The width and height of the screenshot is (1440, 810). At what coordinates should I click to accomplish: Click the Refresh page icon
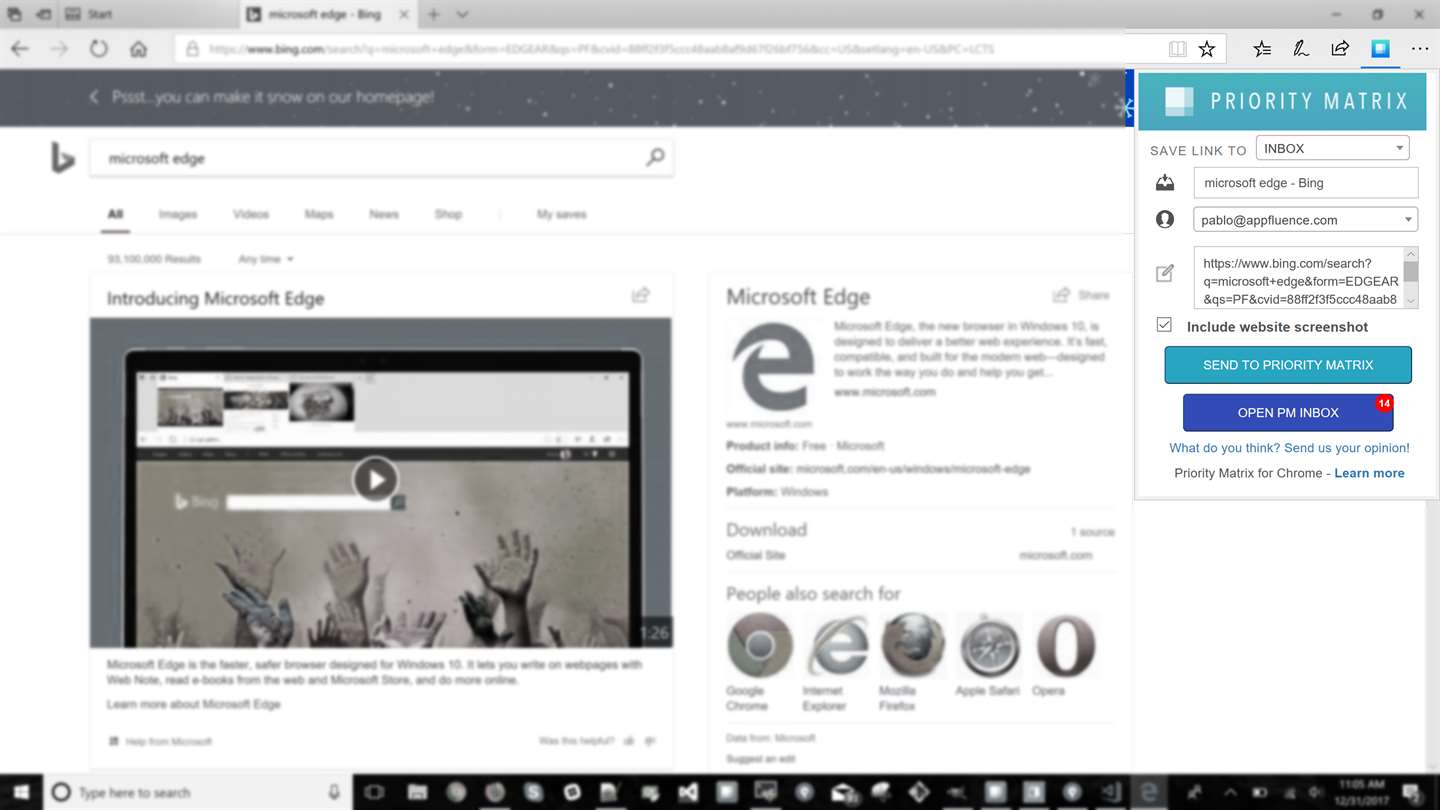click(98, 48)
